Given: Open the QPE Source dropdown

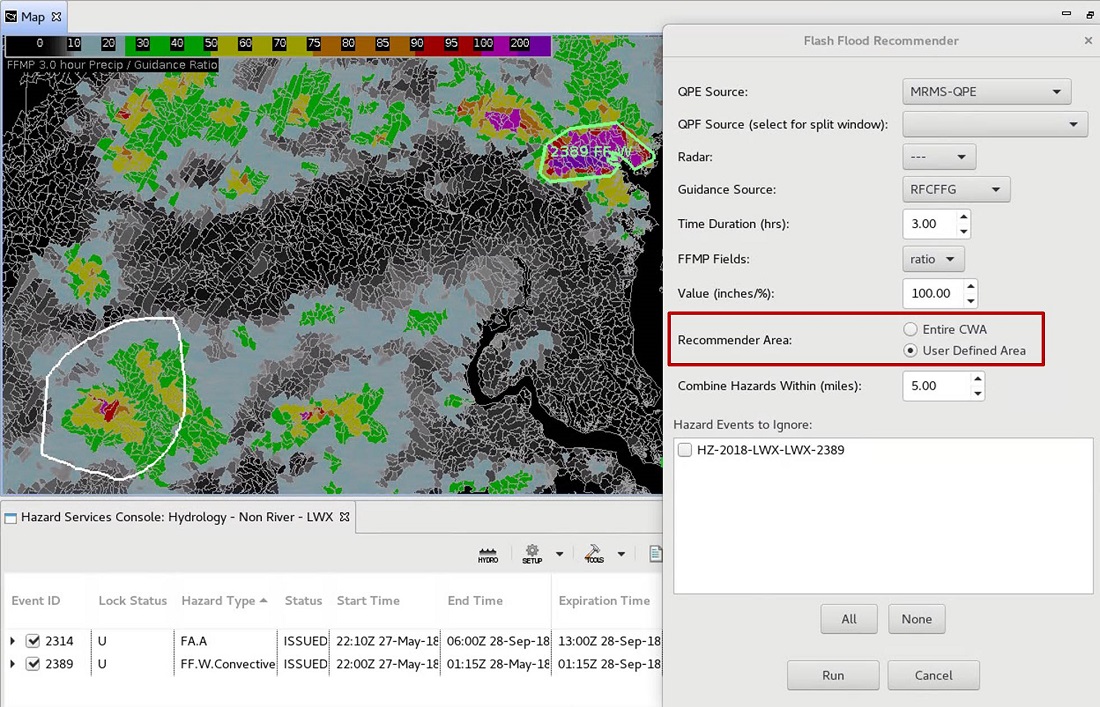Looking at the screenshot, I should coord(986,92).
